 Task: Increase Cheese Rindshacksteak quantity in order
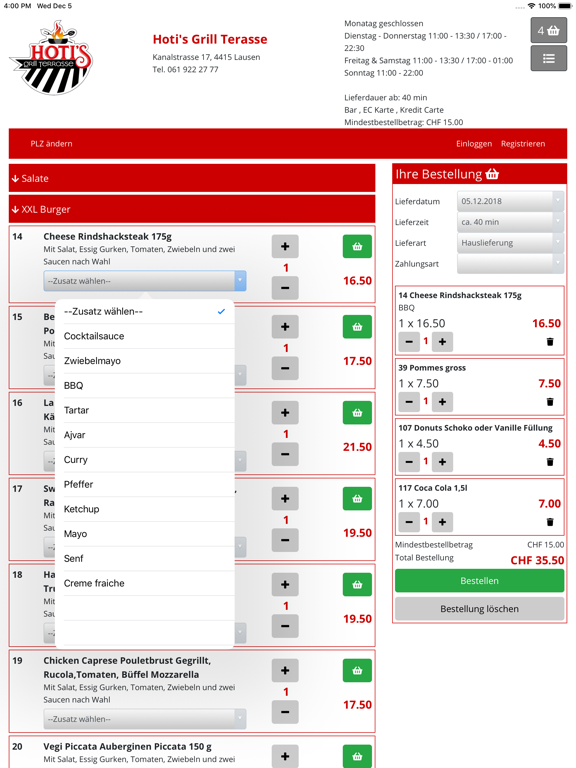tap(442, 342)
